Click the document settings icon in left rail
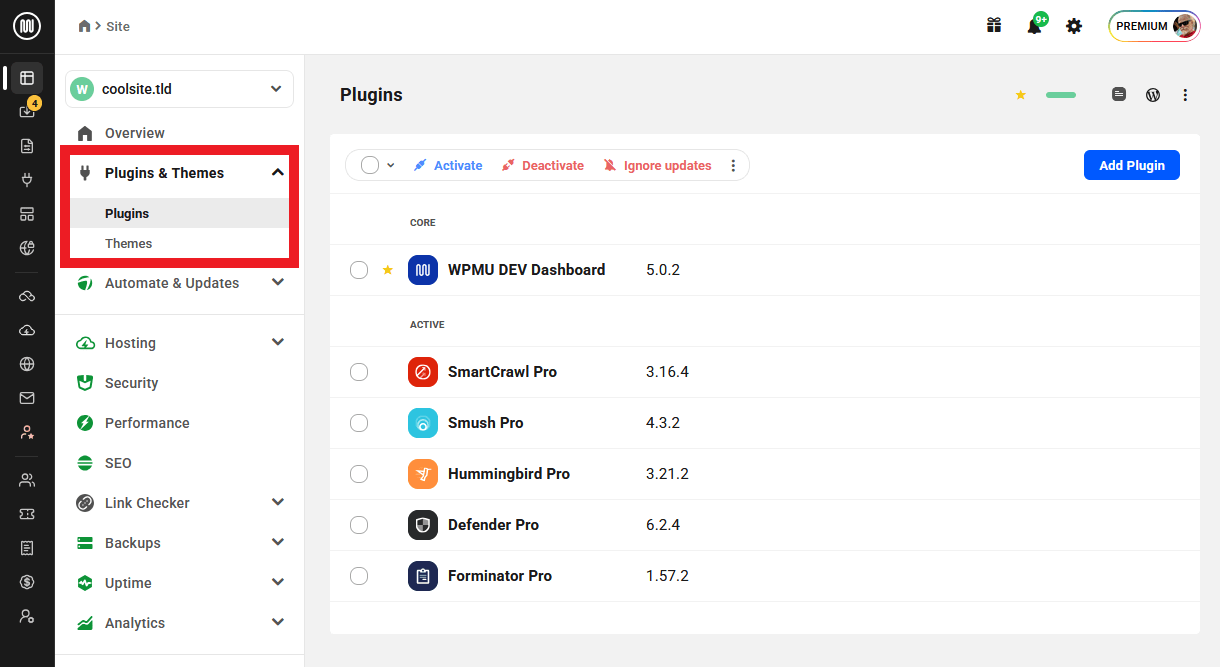The height and width of the screenshot is (667, 1220). tap(27, 146)
